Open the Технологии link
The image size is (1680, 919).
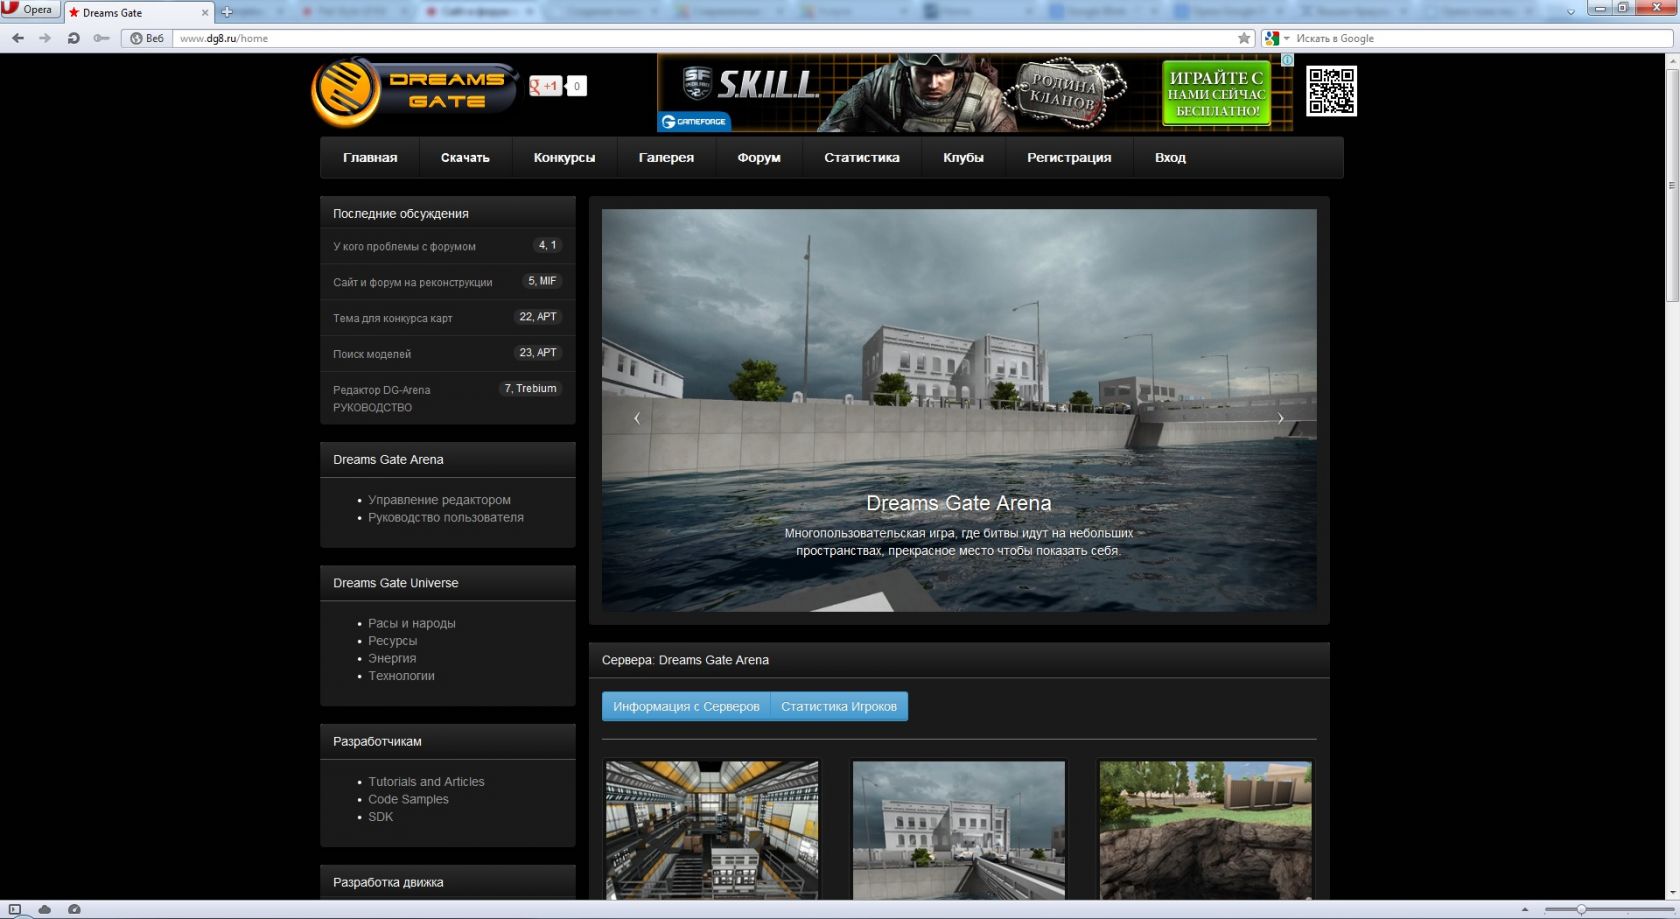tap(401, 676)
